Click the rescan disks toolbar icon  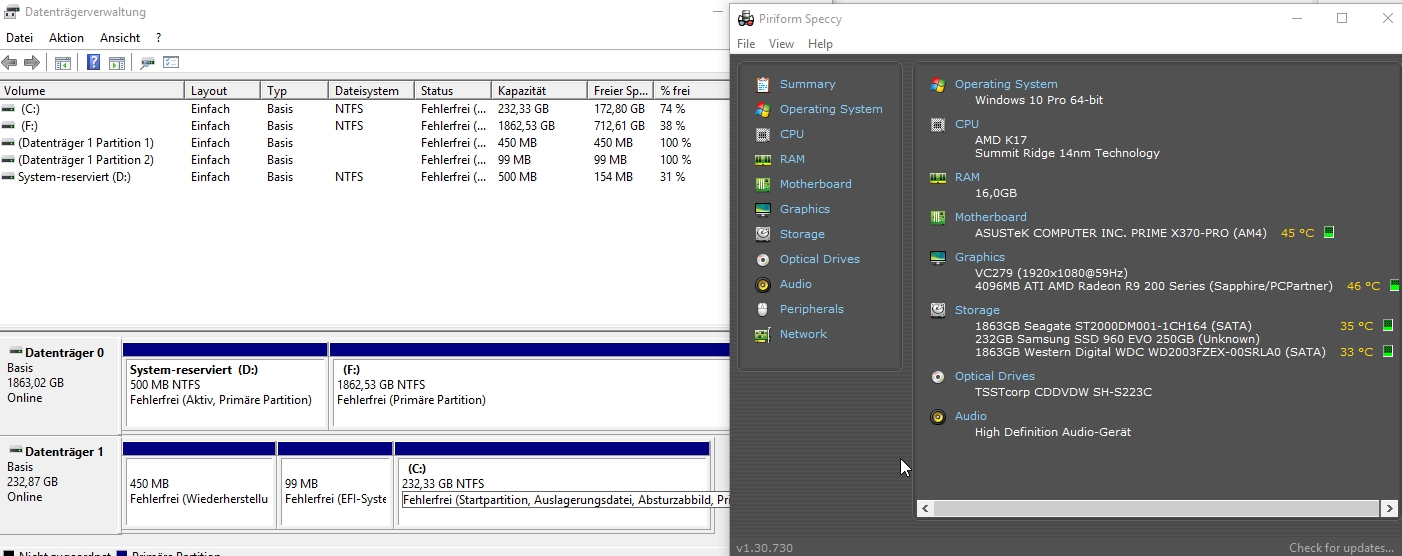(147, 62)
